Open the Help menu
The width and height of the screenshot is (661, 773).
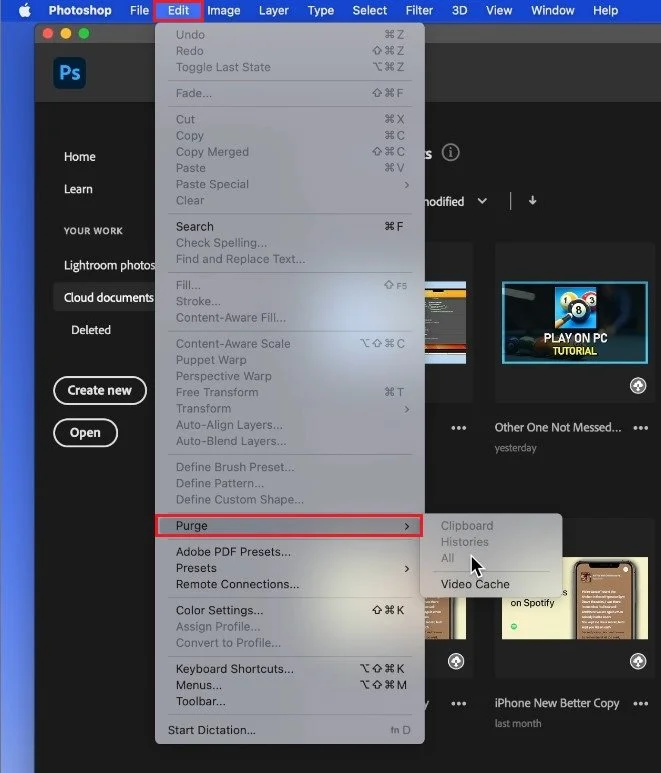click(x=605, y=10)
